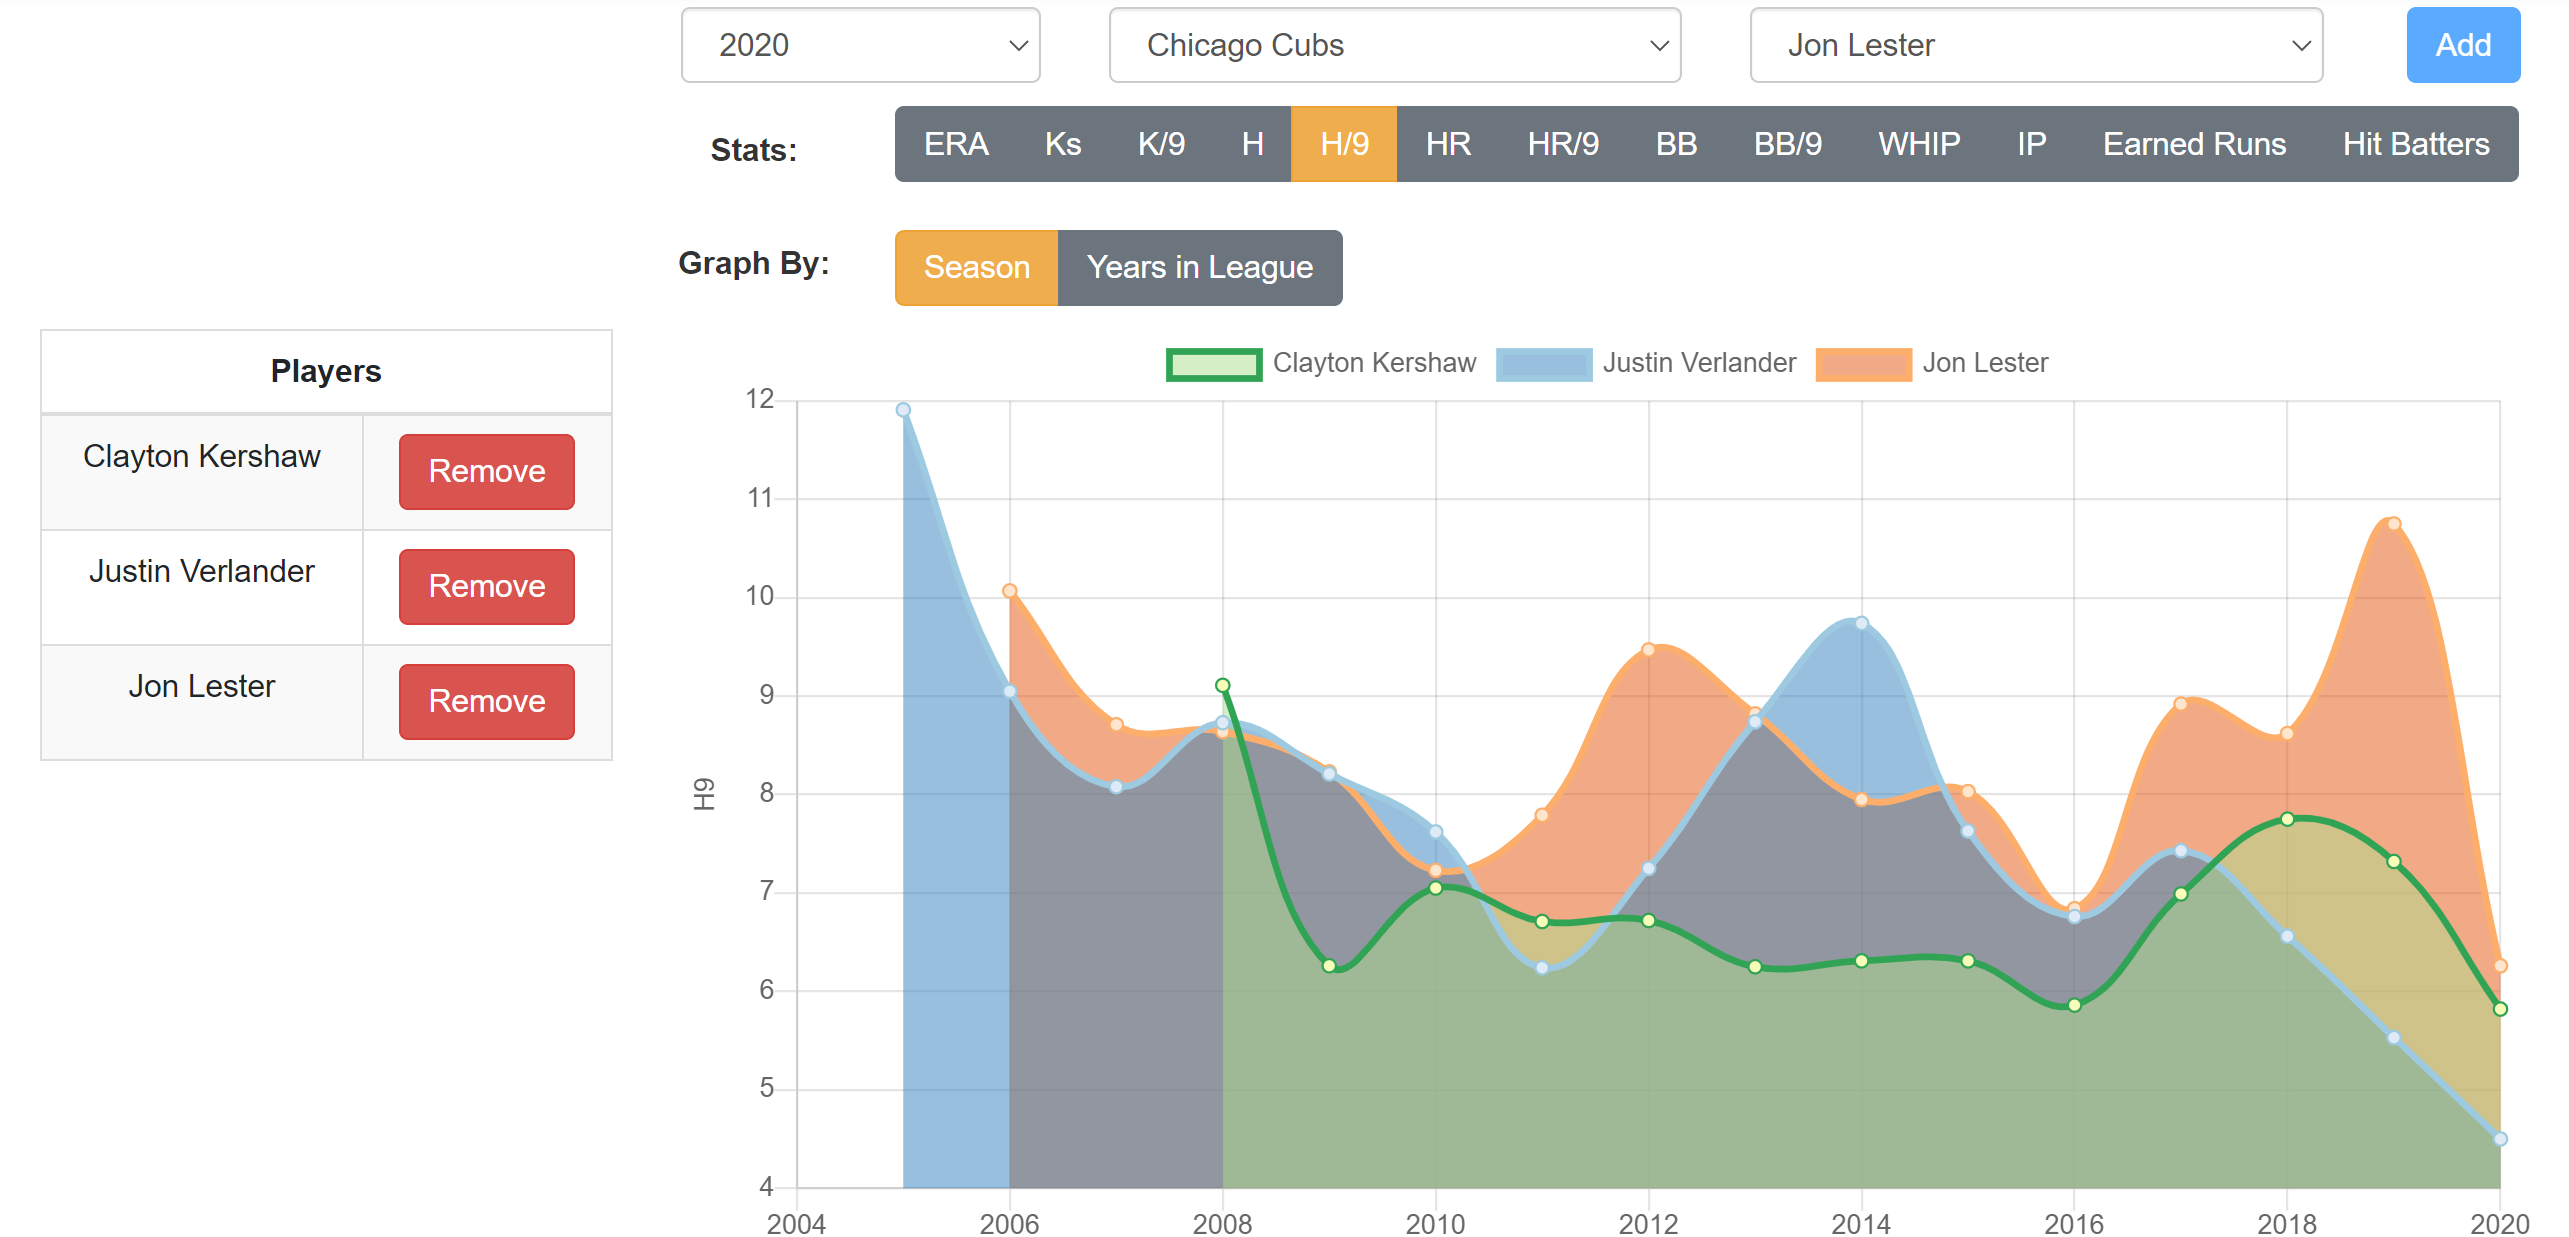
Task: Select the BB stat
Action: click(1676, 144)
